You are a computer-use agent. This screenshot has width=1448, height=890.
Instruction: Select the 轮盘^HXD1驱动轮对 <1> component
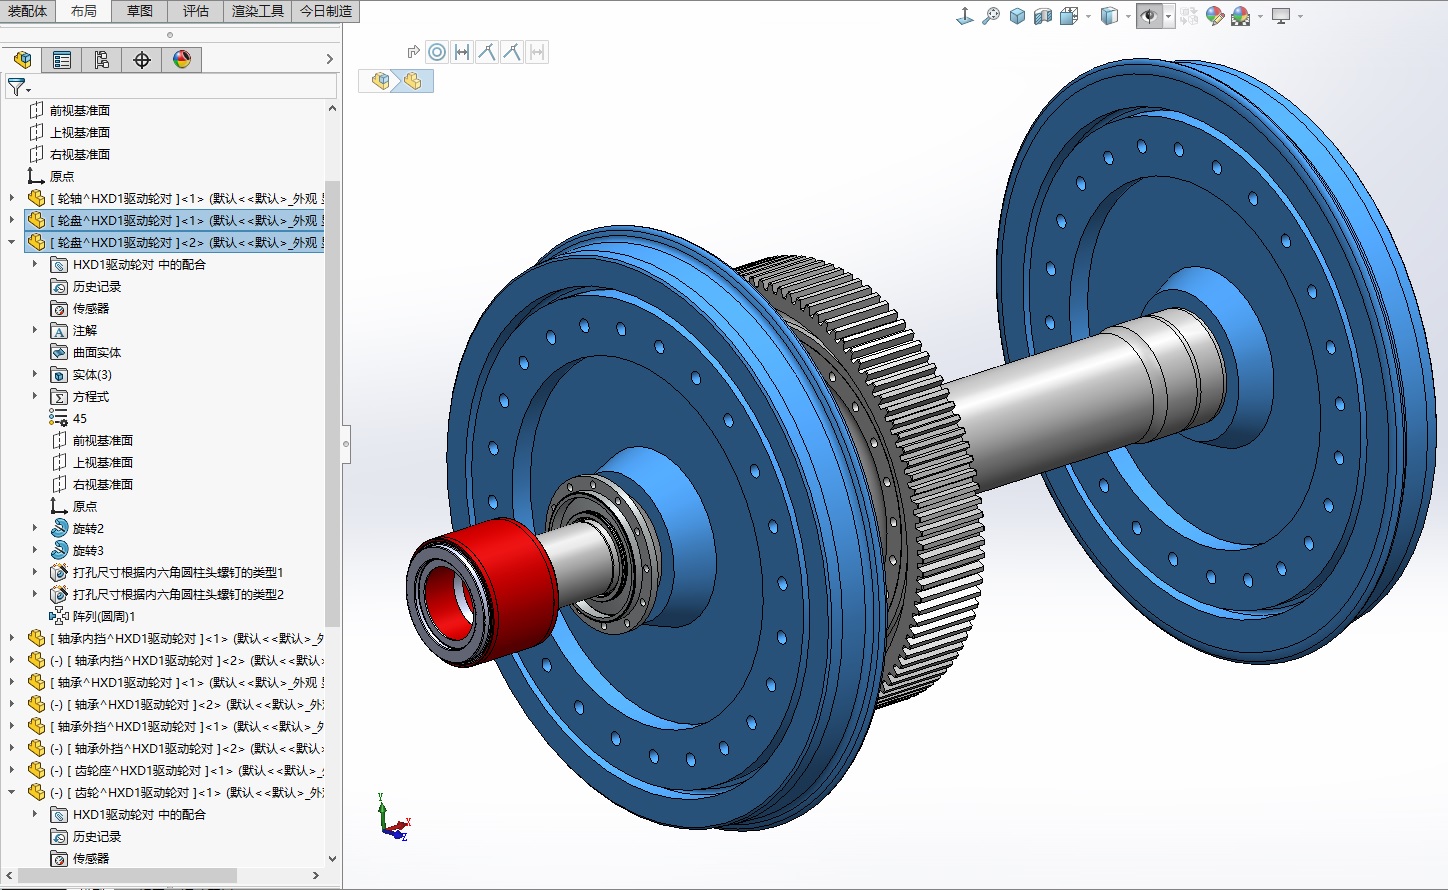175,220
